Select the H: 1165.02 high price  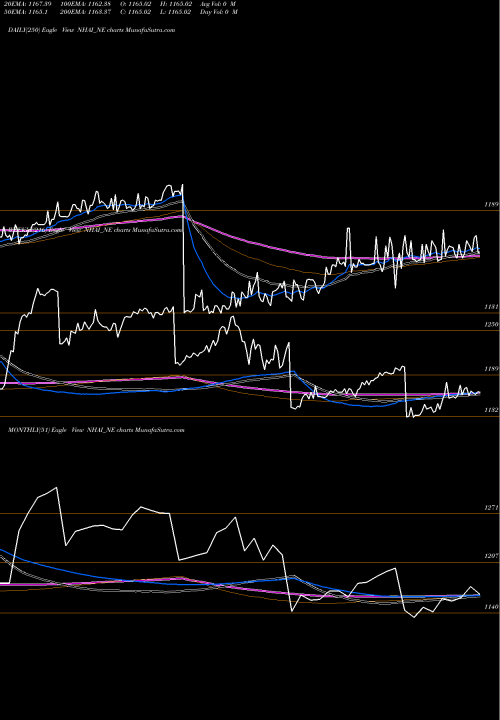click(175, 3)
